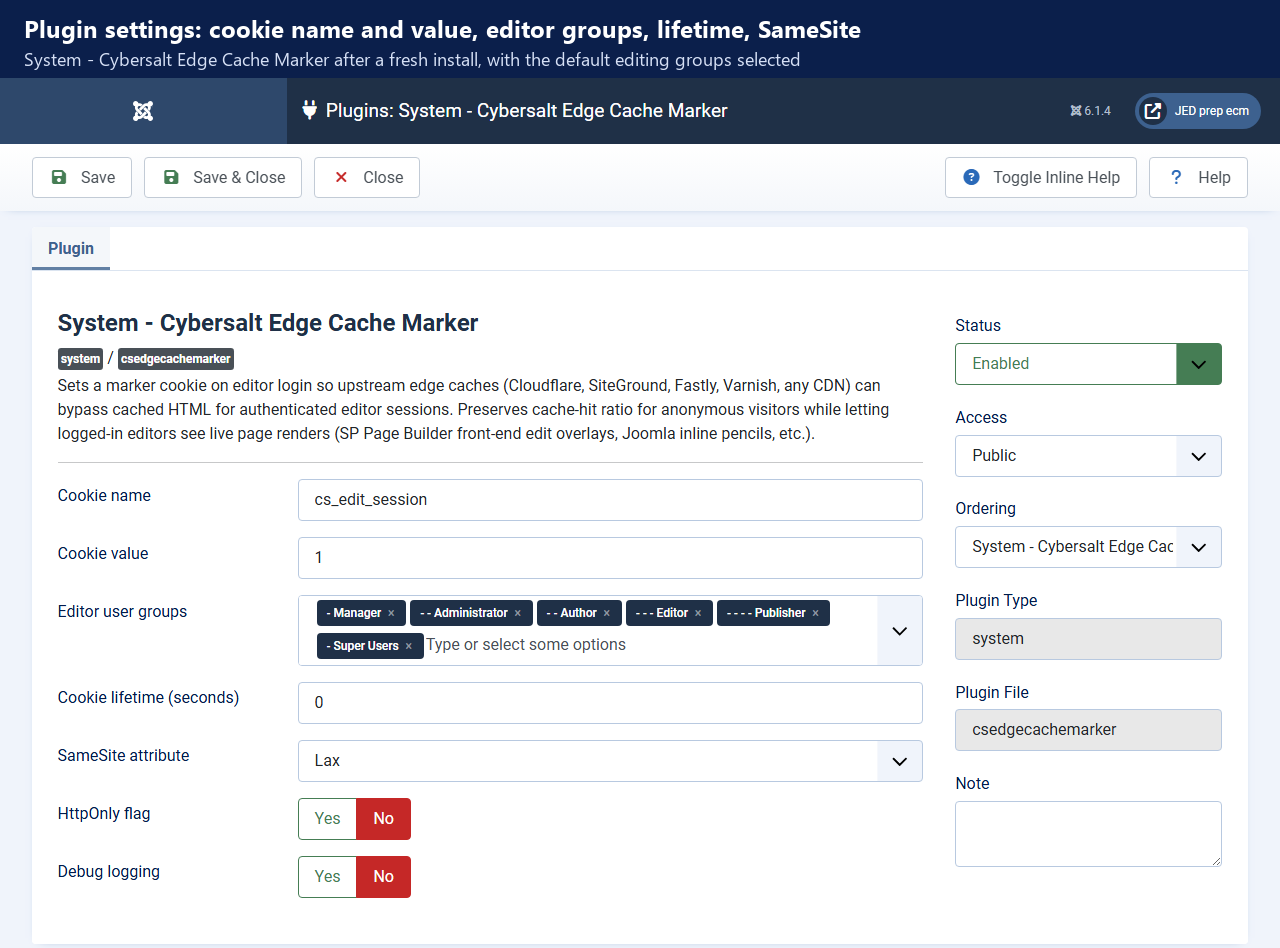Set Debug logging to Yes
Image resolution: width=1280 pixels, height=948 pixels.
pos(328,877)
